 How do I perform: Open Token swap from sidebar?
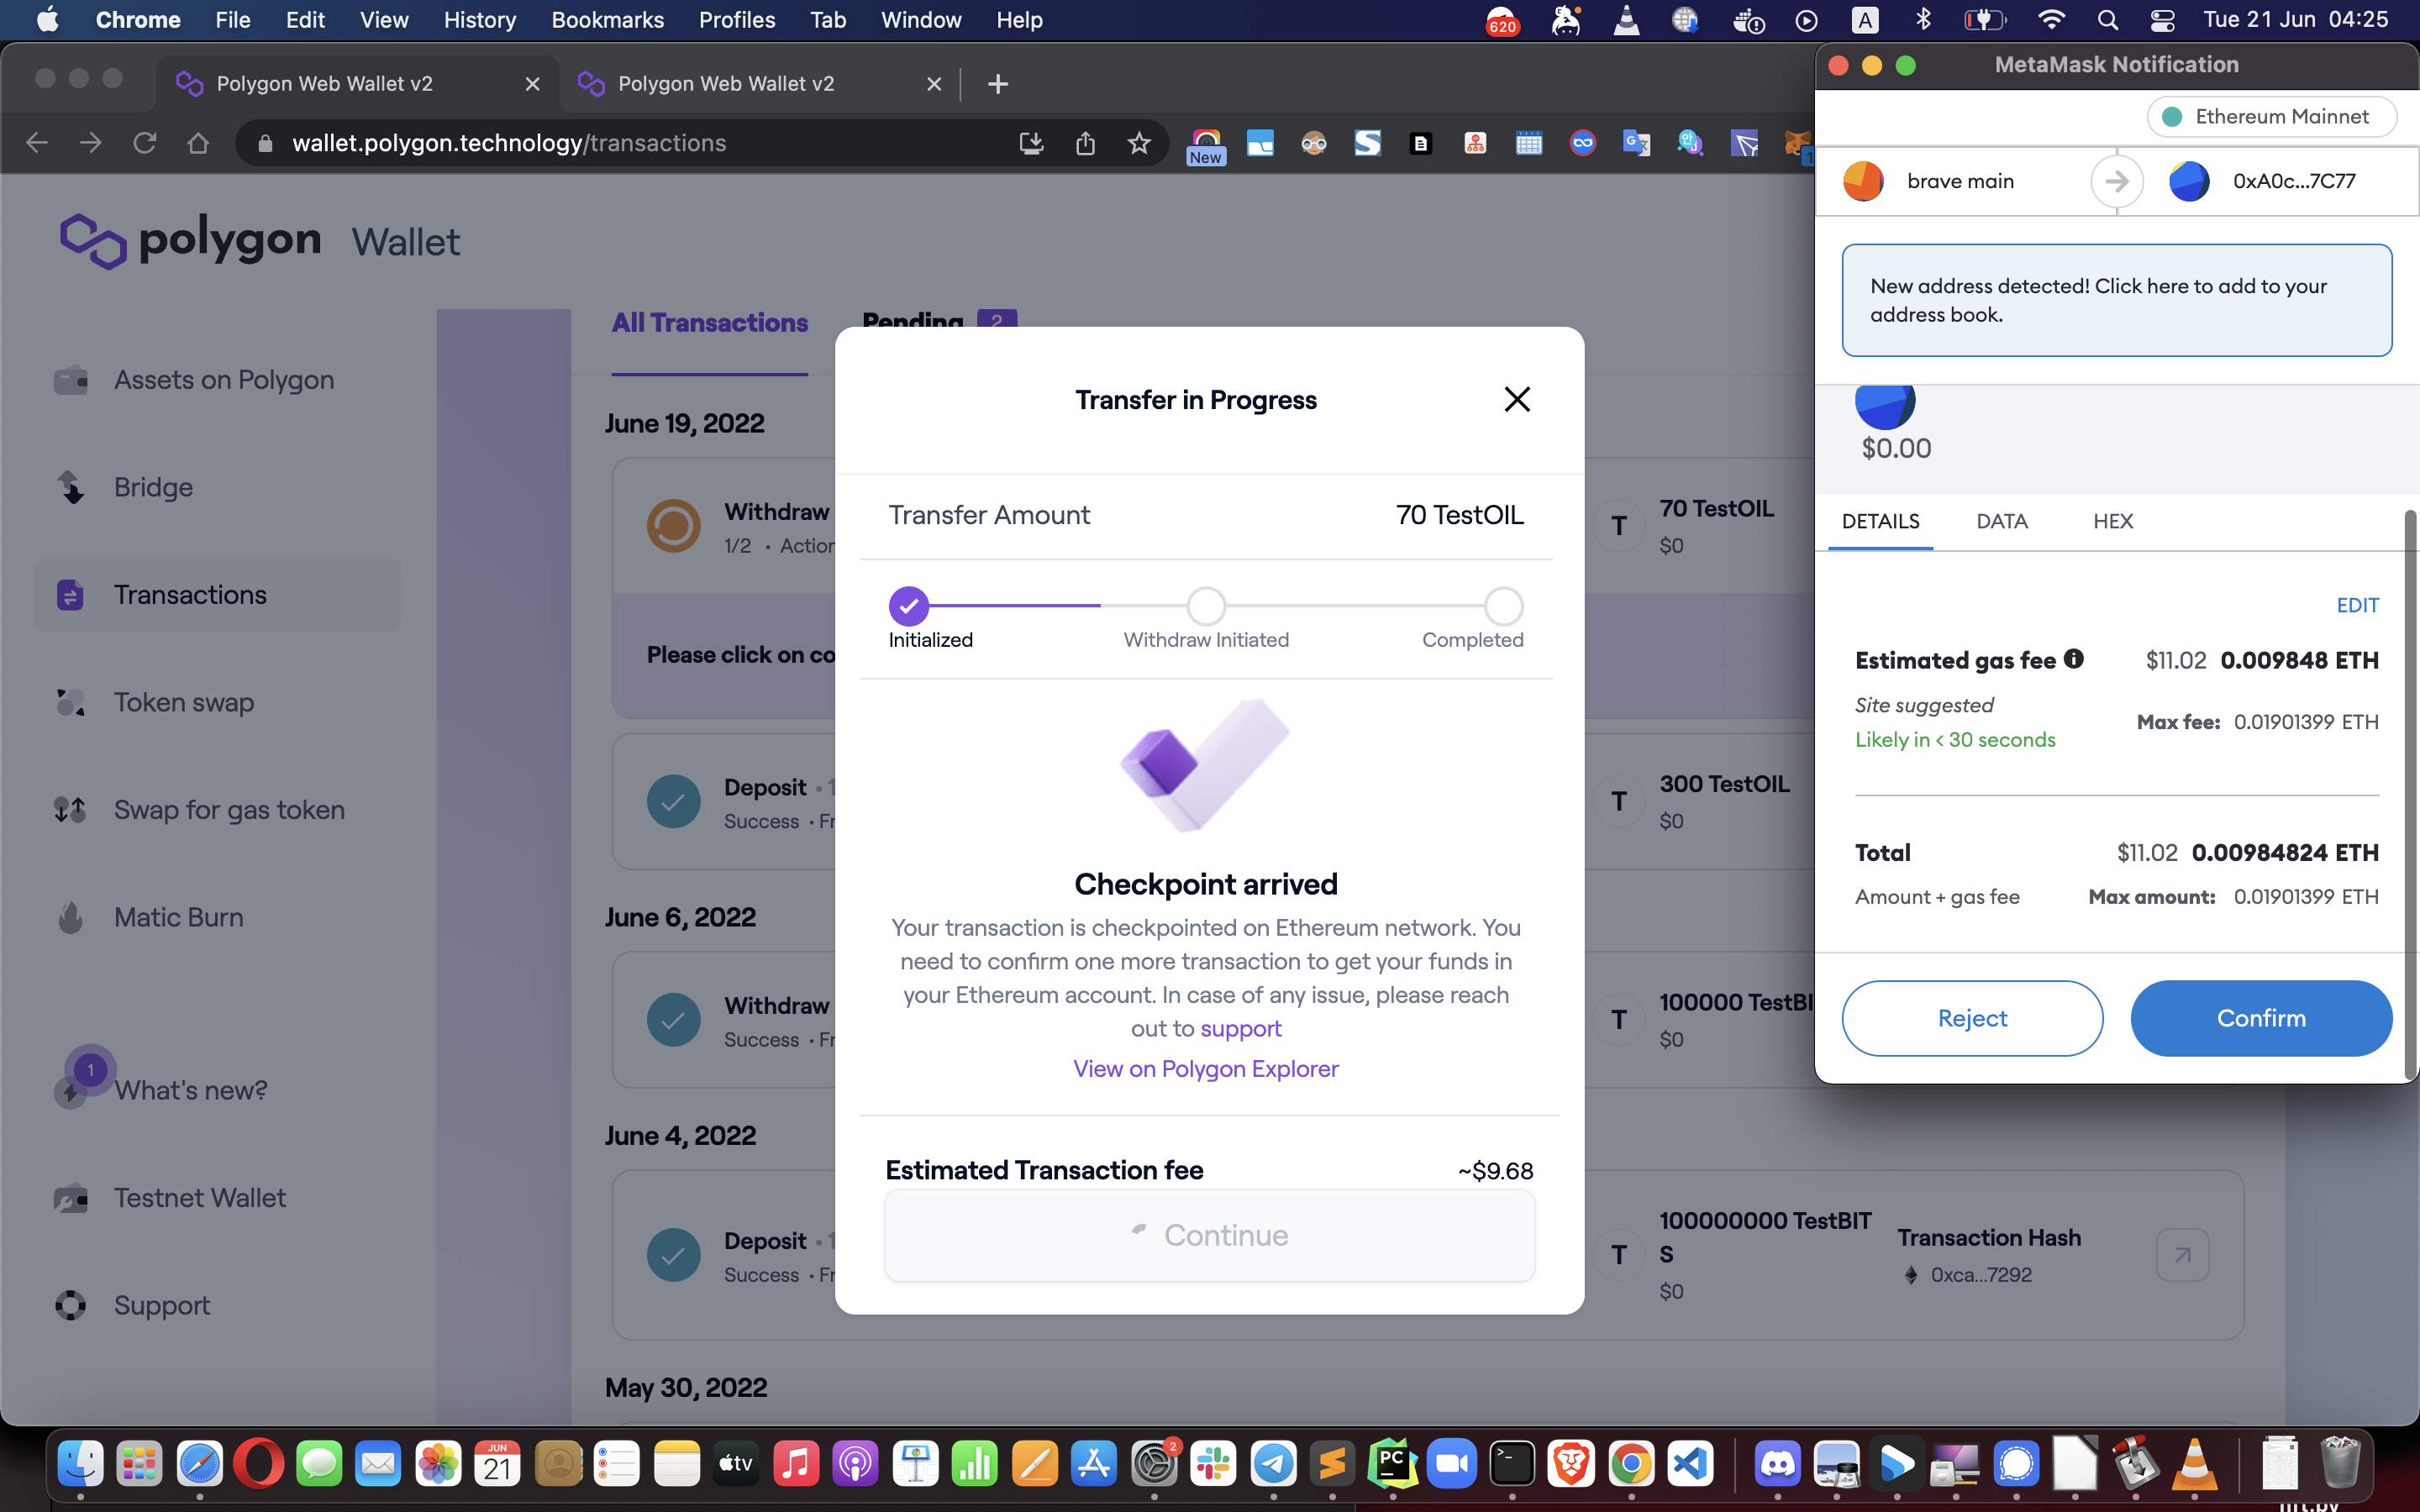tap(183, 702)
